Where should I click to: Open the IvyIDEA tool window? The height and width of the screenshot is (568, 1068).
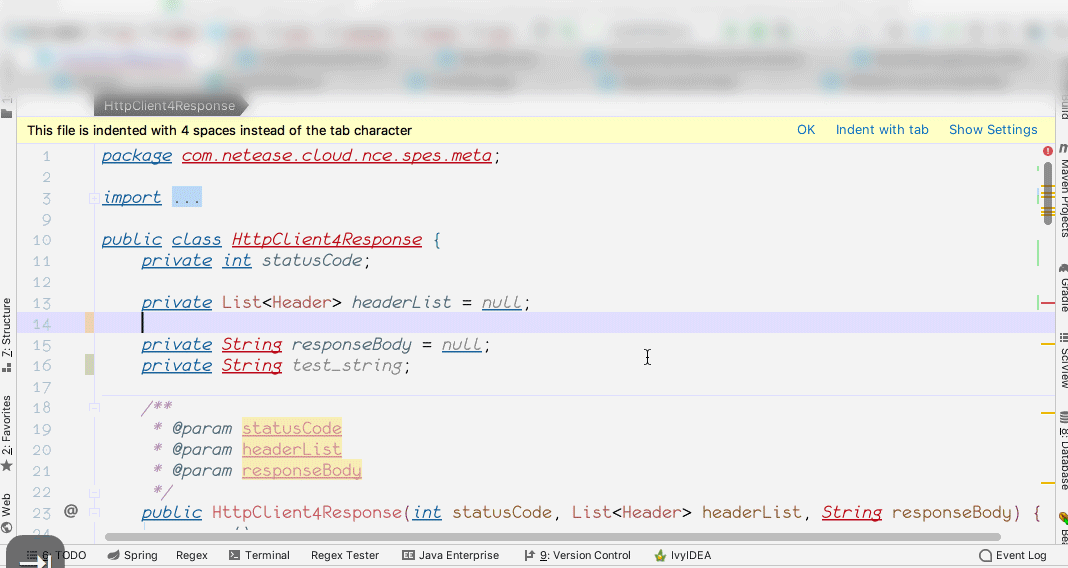pos(682,555)
